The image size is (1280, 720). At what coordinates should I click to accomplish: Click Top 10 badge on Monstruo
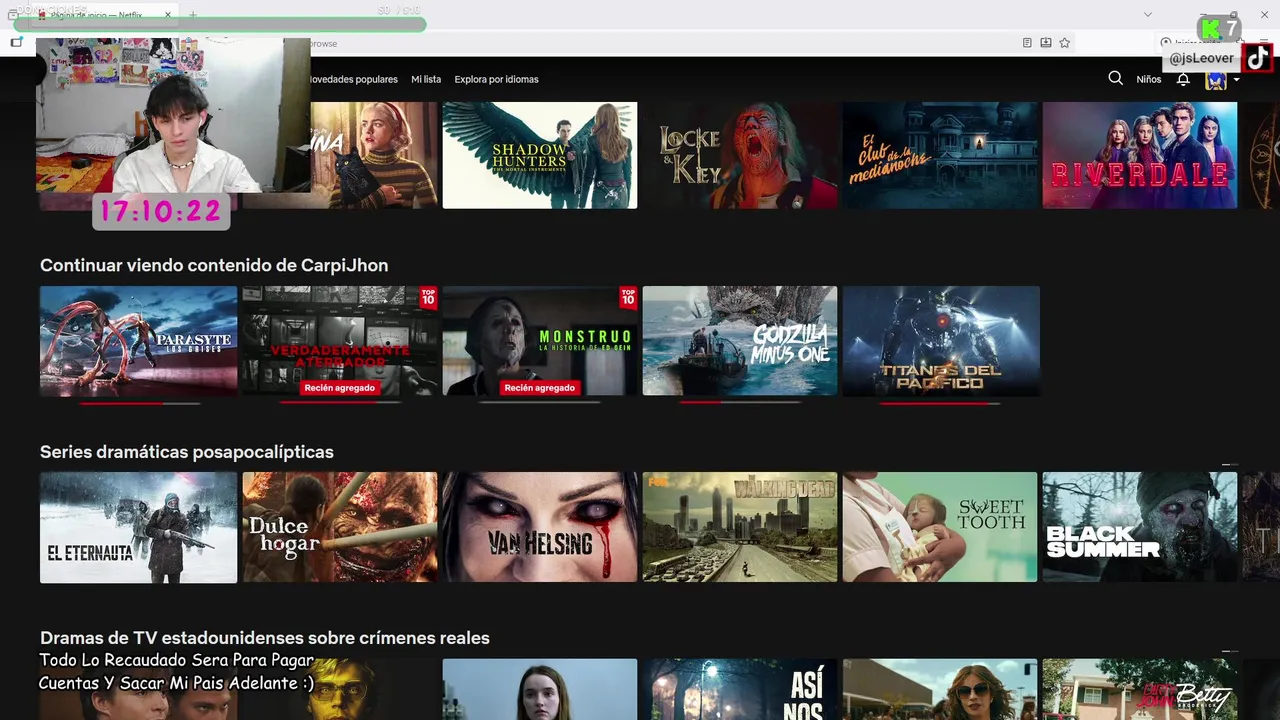coord(628,297)
